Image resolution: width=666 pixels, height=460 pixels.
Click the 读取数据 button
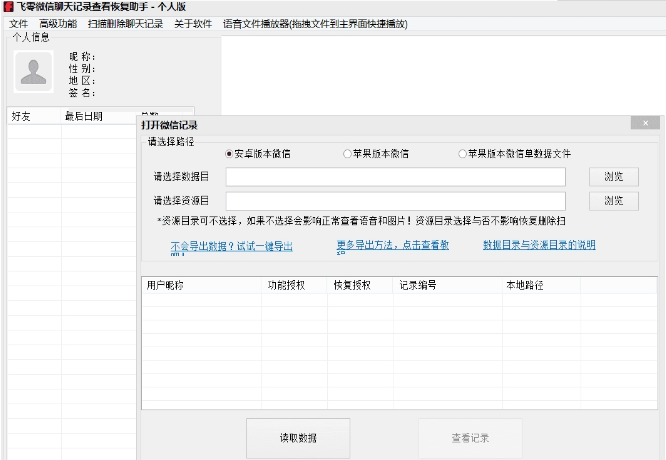tap(298, 438)
